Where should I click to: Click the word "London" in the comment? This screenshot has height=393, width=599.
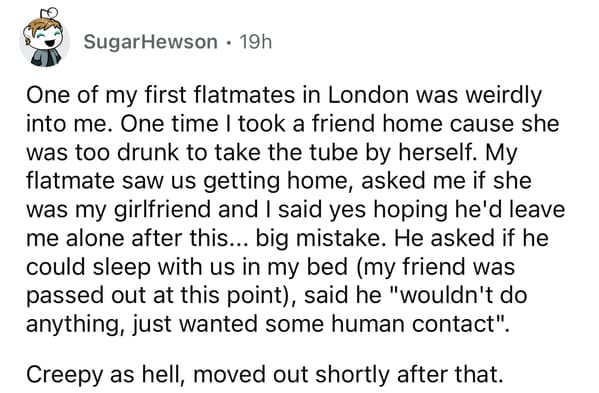pyautogui.click(x=368, y=95)
